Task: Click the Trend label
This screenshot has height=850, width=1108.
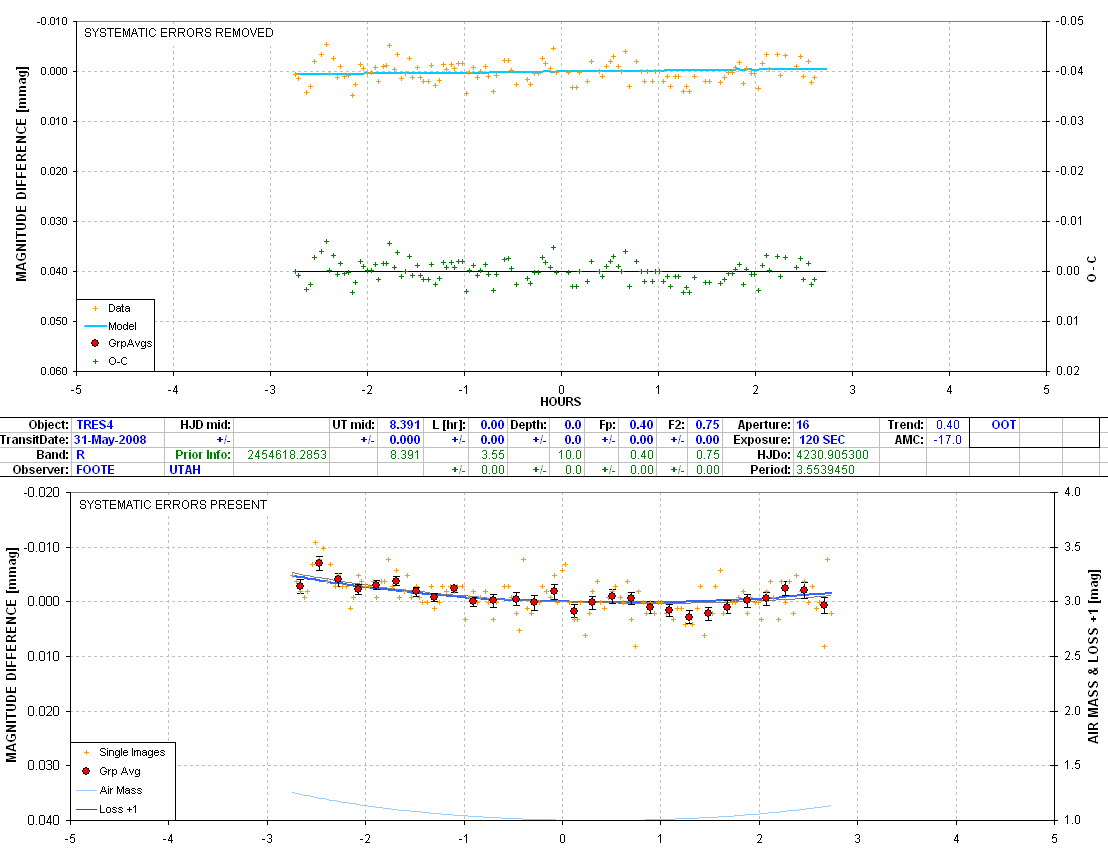Action: click(x=905, y=425)
